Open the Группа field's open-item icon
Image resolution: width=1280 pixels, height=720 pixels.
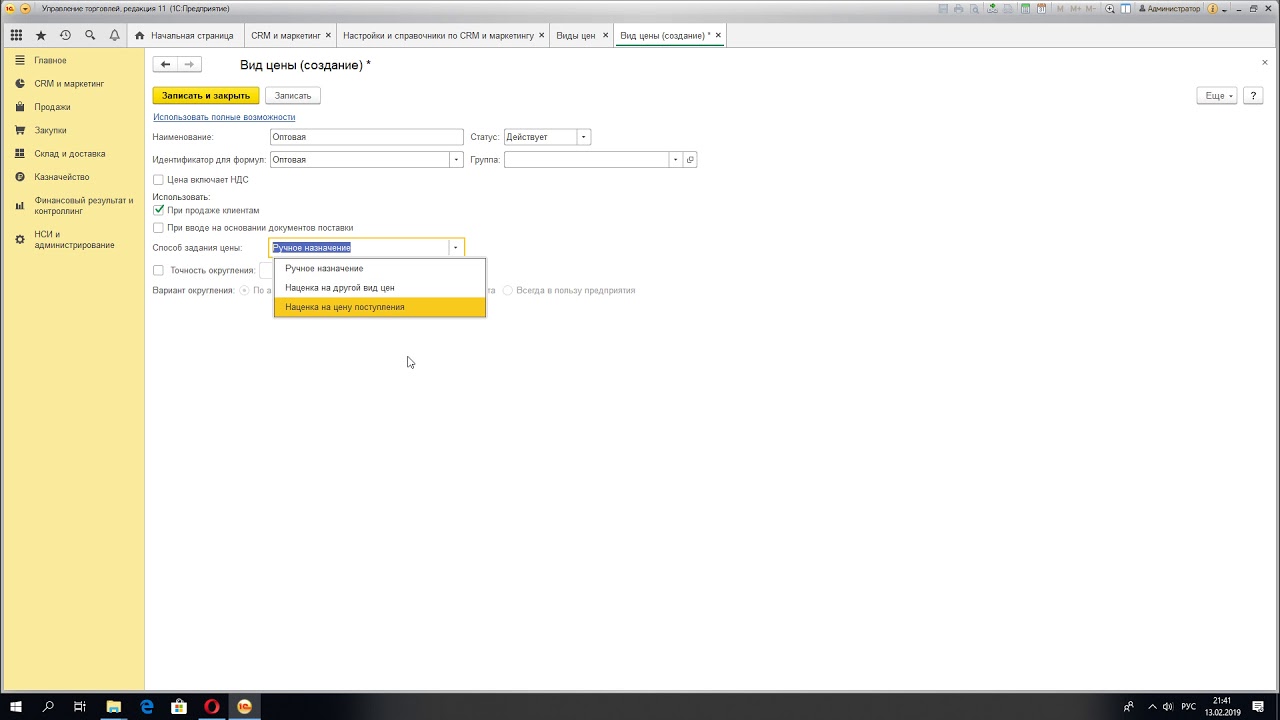pyautogui.click(x=690, y=160)
